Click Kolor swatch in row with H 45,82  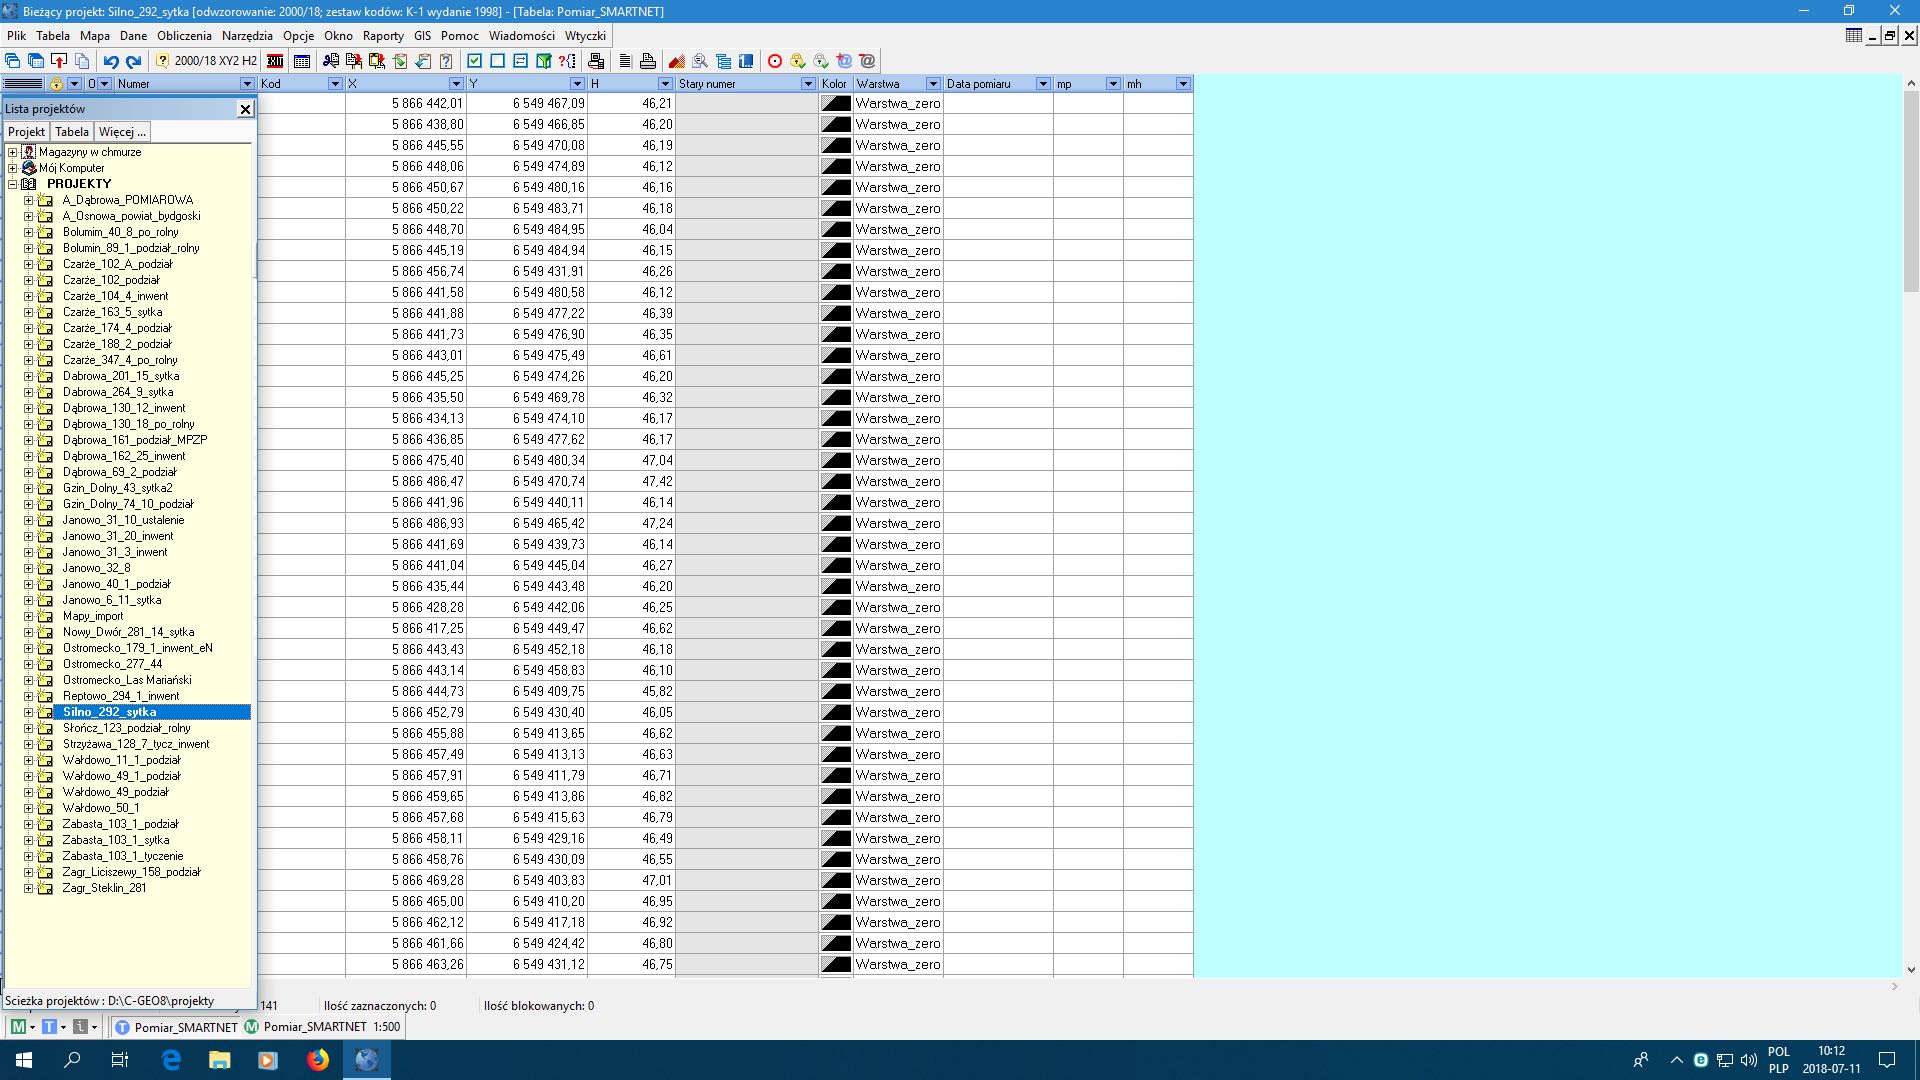pyautogui.click(x=835, y=691)
